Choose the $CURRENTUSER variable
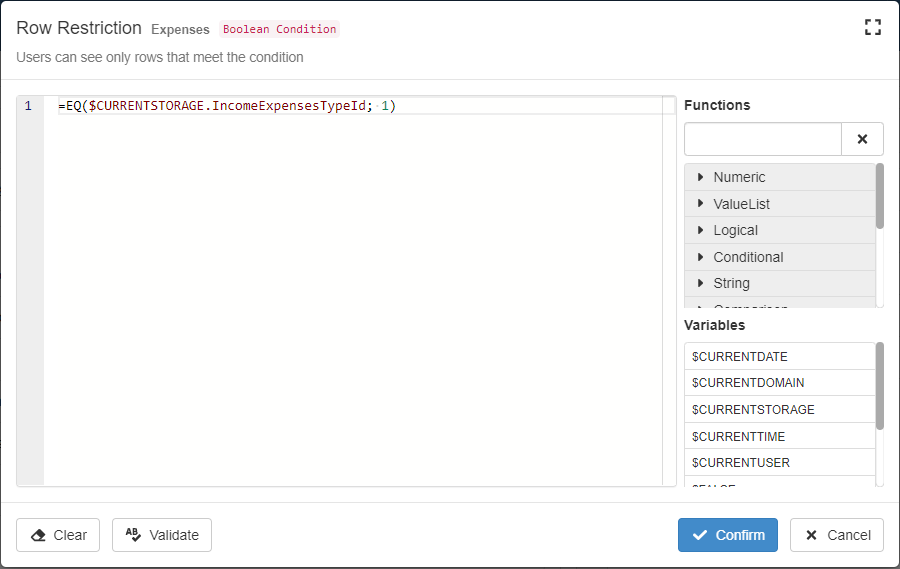The width and height of the screenshot is (900, 569). coord(740,463)
